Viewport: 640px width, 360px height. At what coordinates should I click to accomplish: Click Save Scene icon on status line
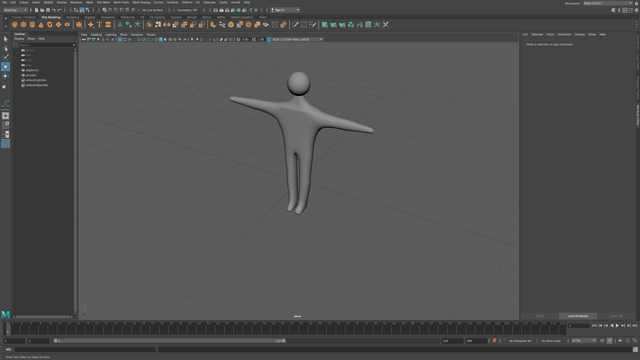click(48, 10)
